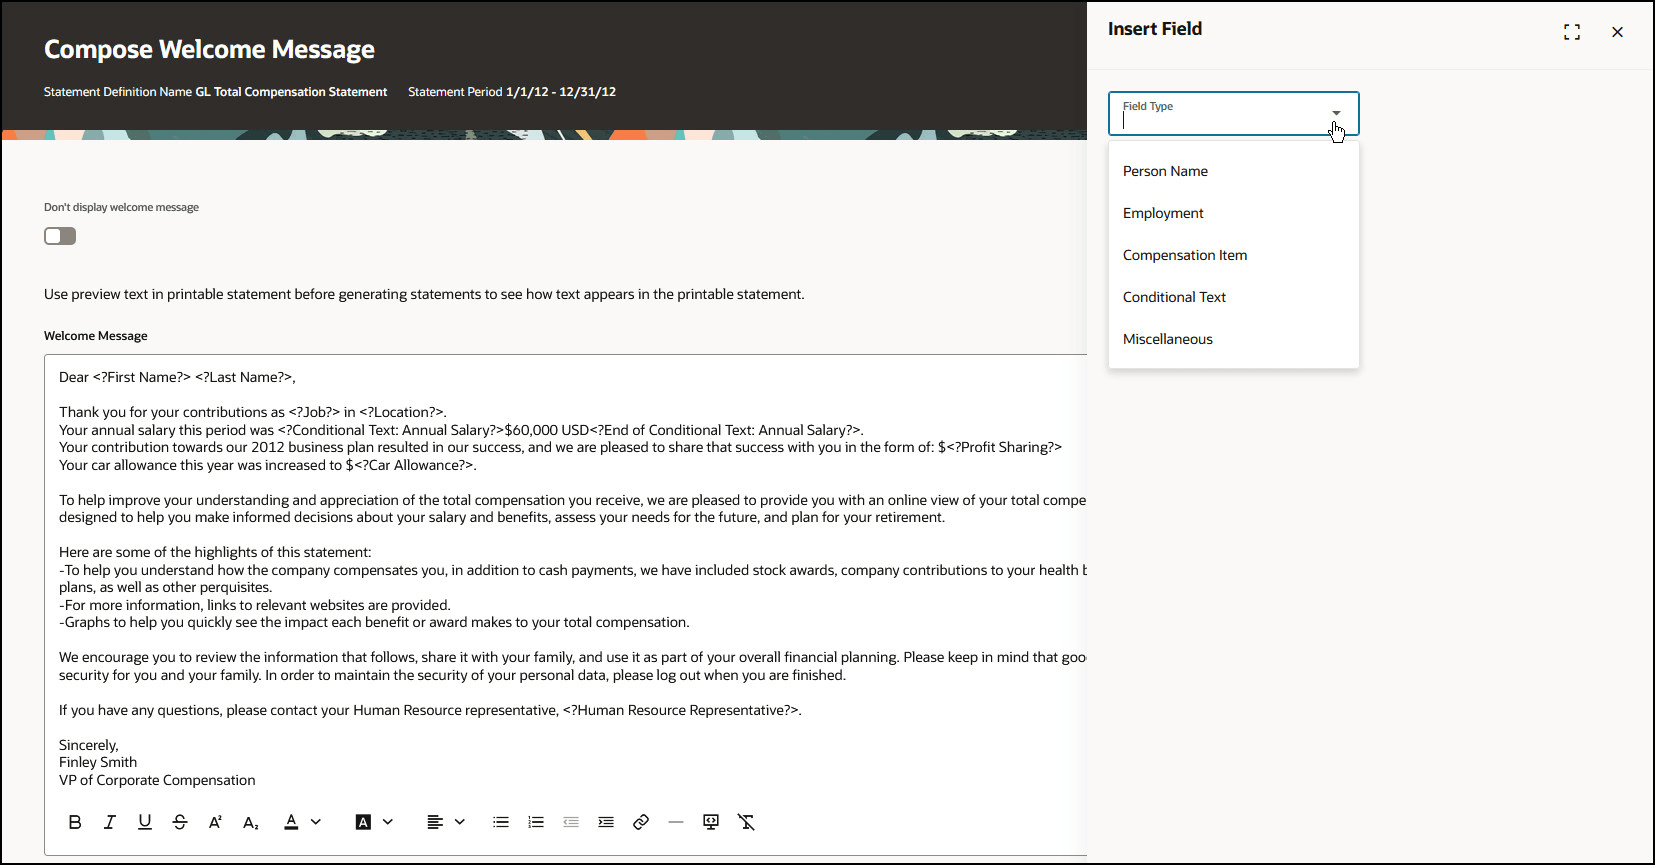
Task: Clear formatting from the text
Action: click(x=746, y=822)
